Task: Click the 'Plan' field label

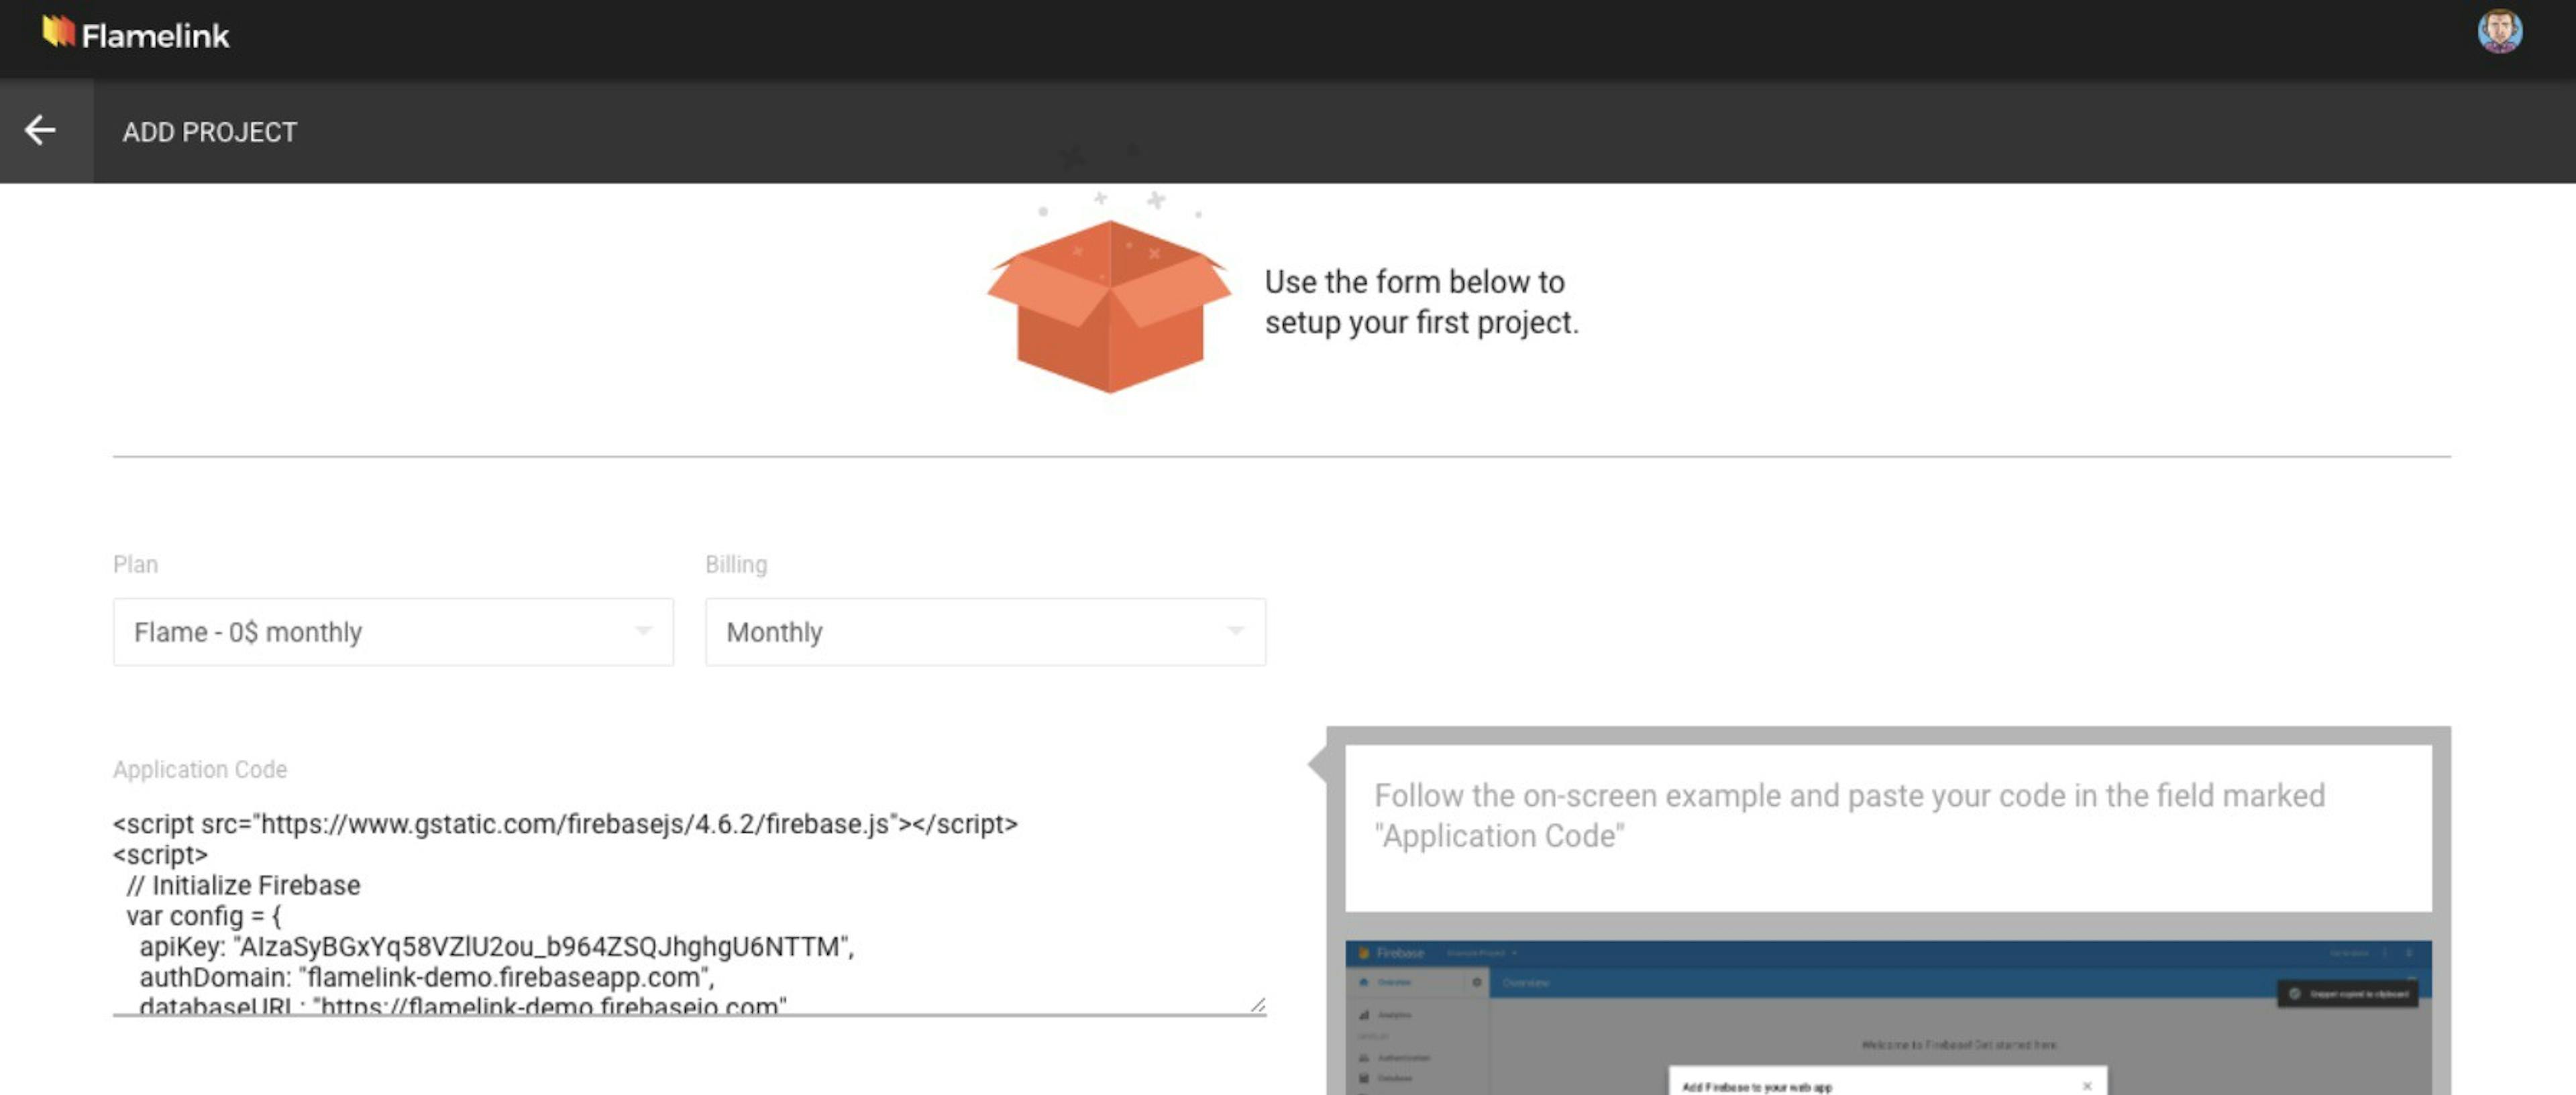Action: tap(135, 564)
